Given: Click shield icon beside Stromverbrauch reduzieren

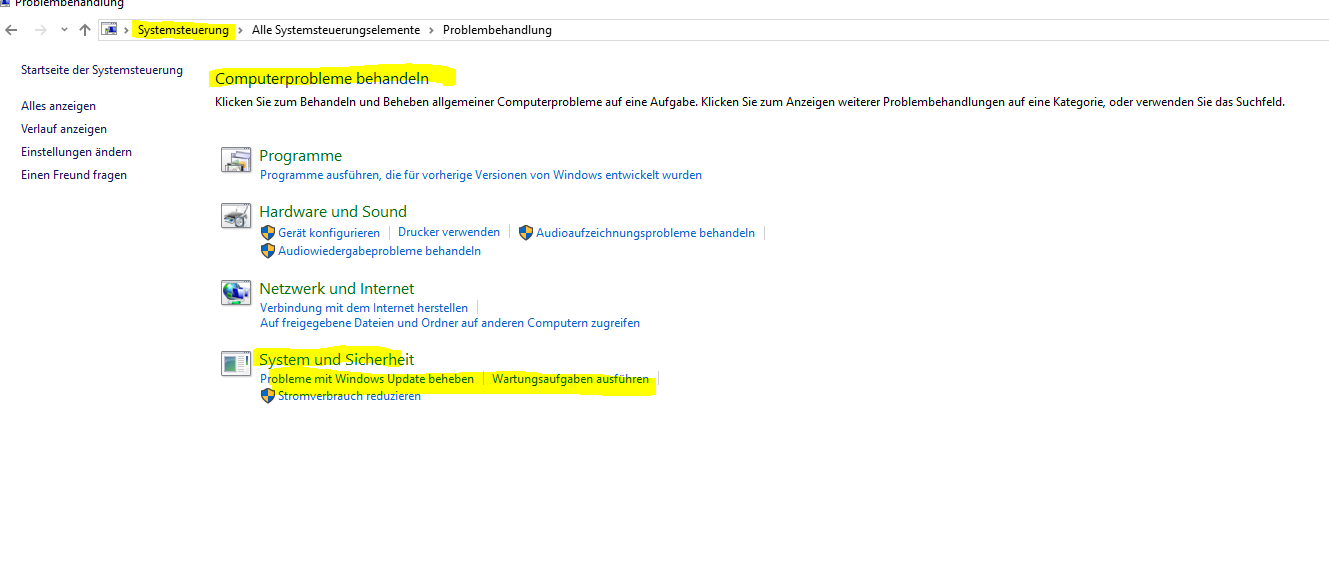Looking at the screenshot, I should click(267, 395).
